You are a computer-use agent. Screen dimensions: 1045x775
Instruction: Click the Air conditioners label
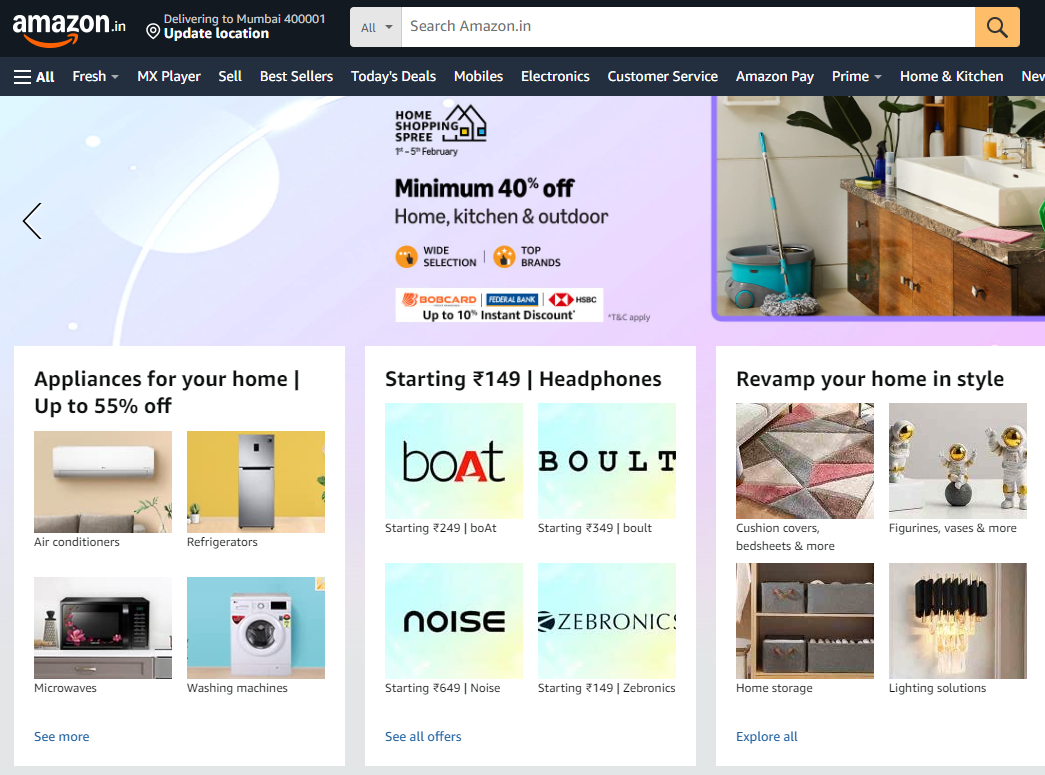click(77, 542)
